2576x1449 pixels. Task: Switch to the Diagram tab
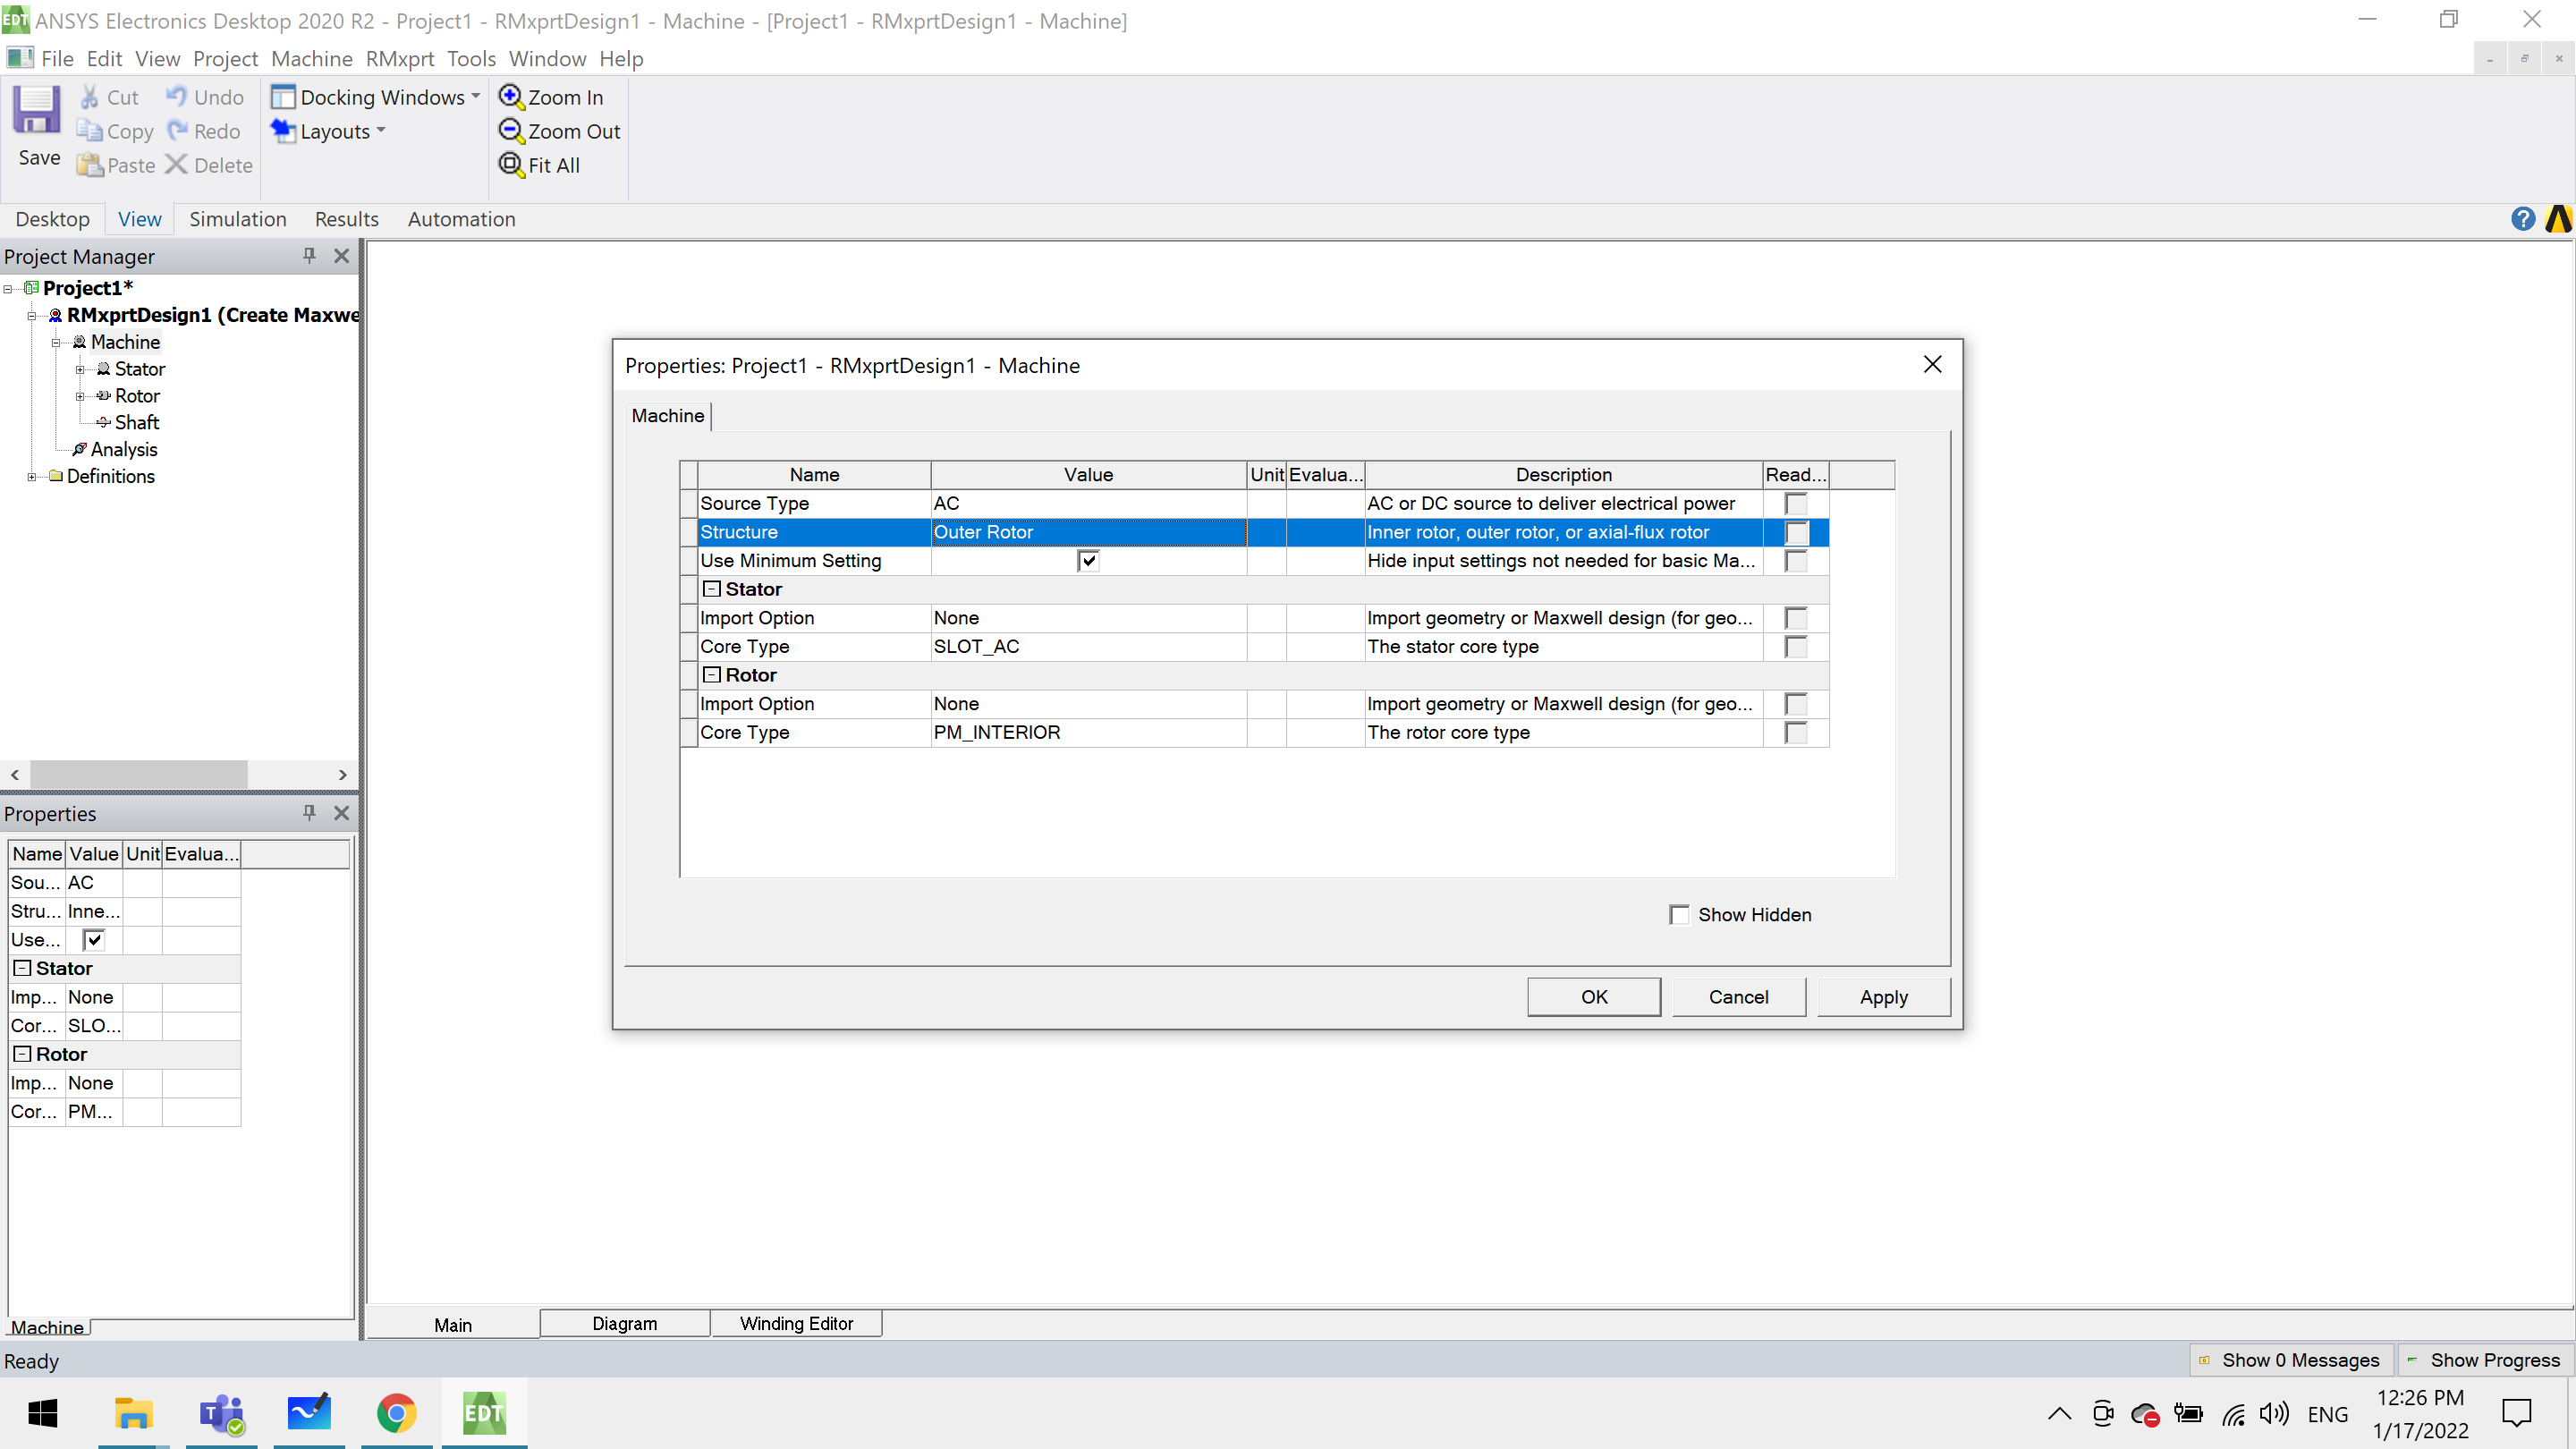tap(624, 1323)
